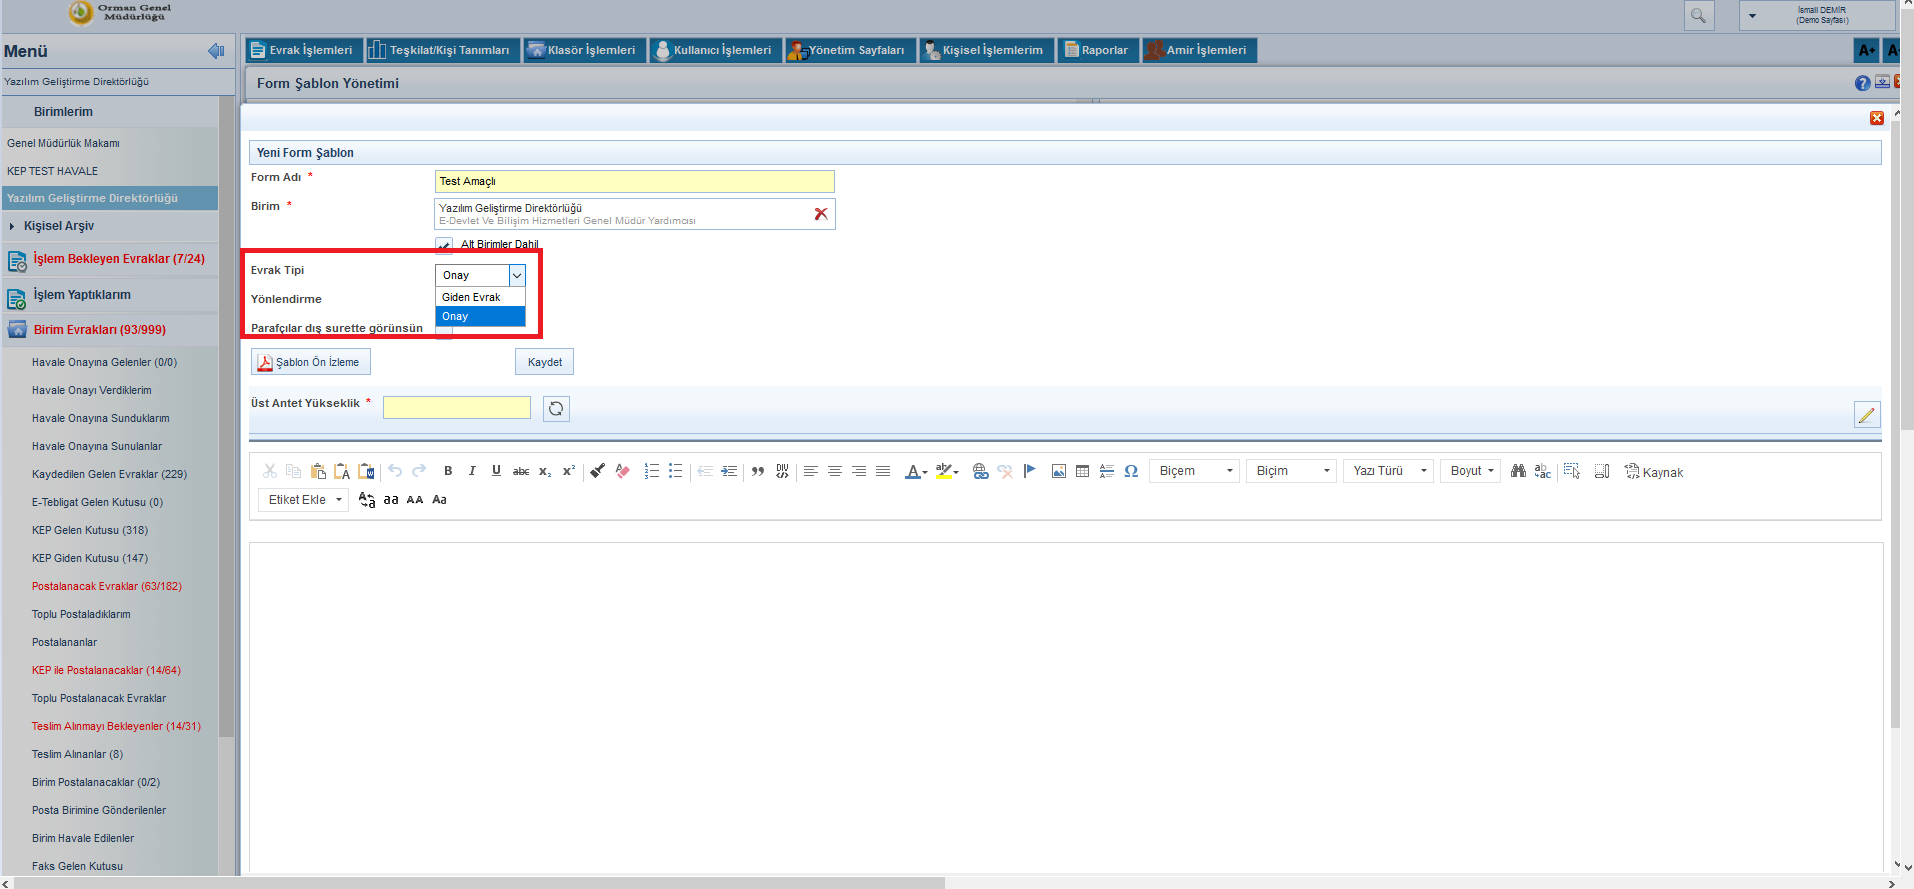Insert a table into the editor
Viewport: 1914px width, 889px height.
click(1082, 471)
